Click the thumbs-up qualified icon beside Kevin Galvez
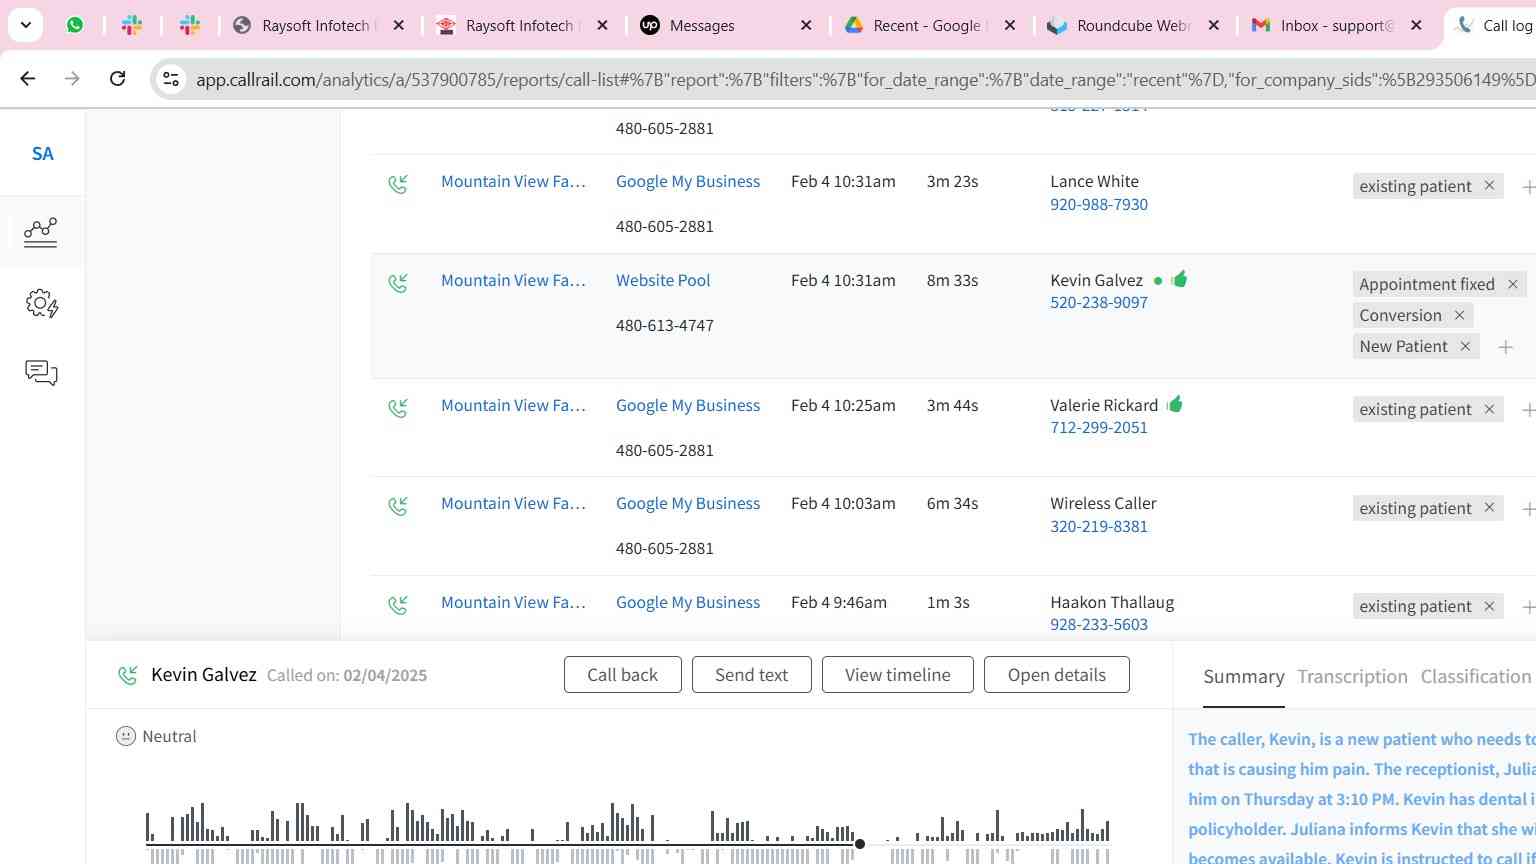1536x864 pixels. [1179, 279]
